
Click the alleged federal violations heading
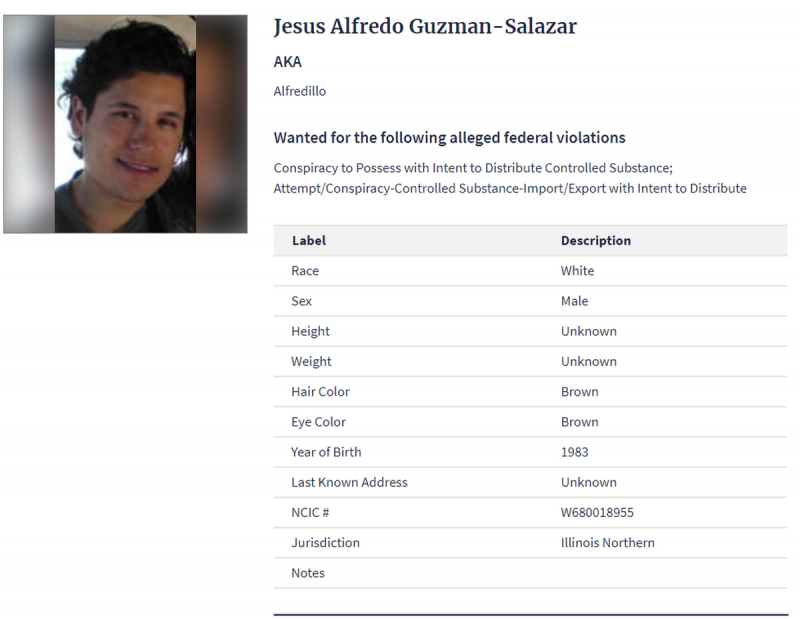point(450,138)
